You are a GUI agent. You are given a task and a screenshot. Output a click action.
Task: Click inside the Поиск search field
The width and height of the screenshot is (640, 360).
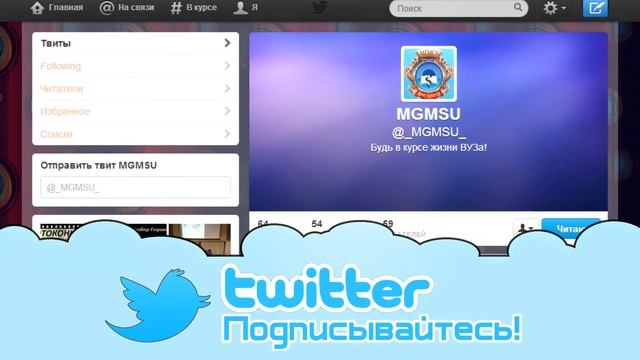pyautogui.click(x=458, y=8)
